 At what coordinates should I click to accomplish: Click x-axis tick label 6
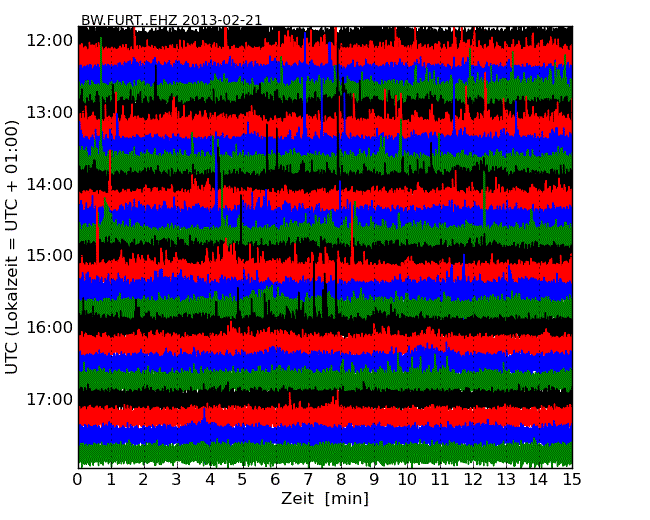pyautogui.click(x=275, y=480)
